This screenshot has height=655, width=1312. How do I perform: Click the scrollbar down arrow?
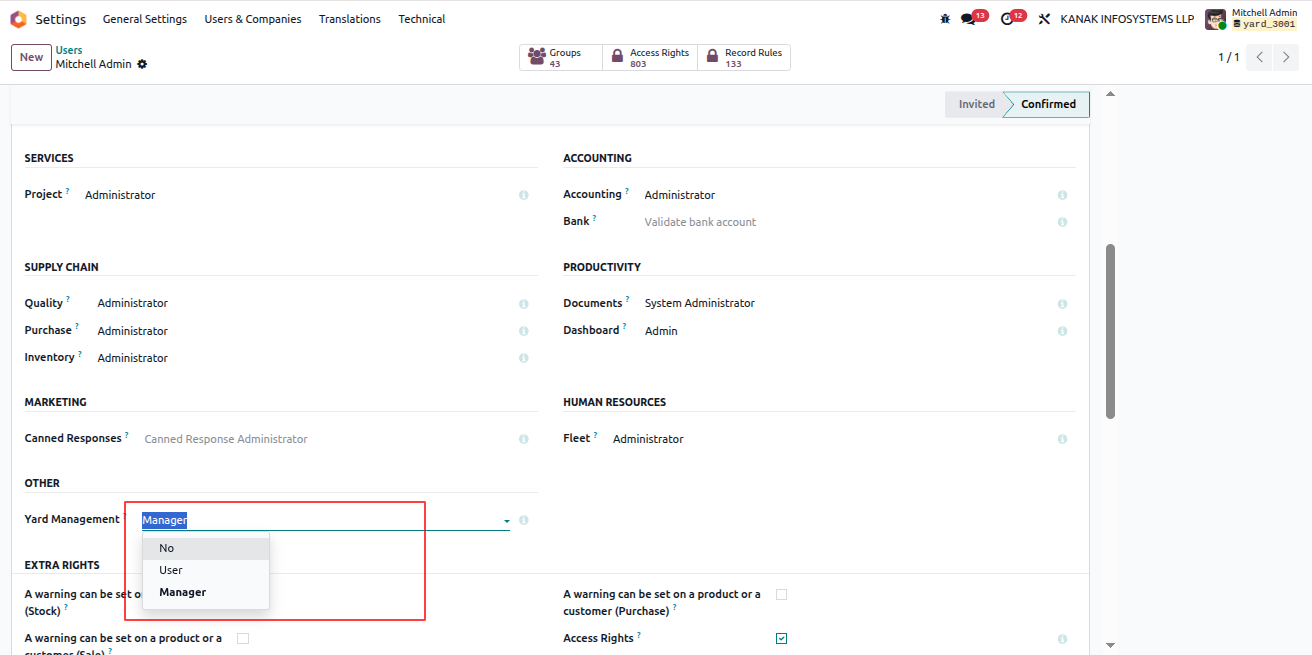click(x=1110, y=645)
